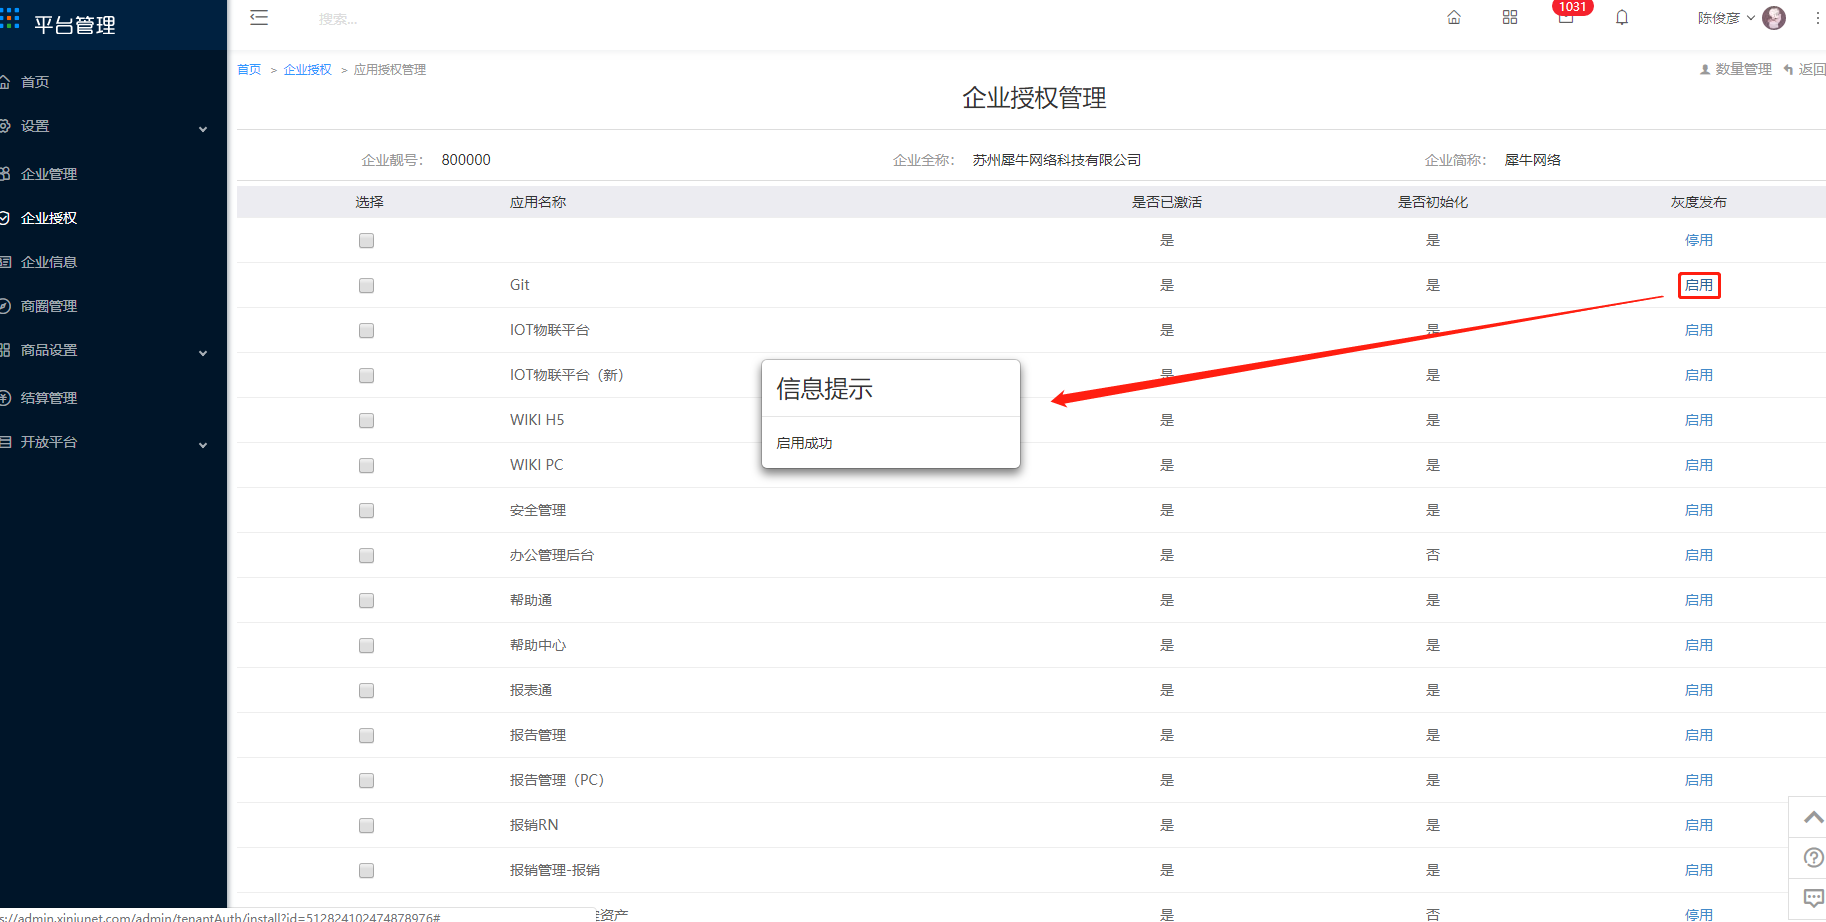
Task: Open the notification bell icon
Action: (1622, 17)
